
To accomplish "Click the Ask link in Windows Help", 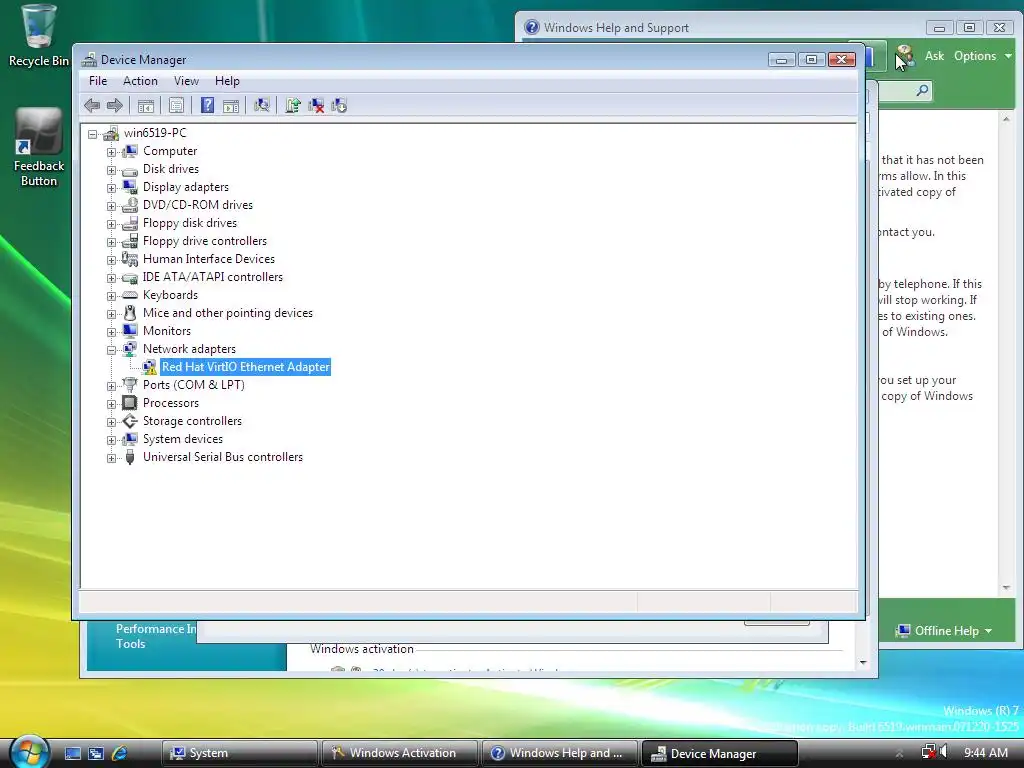I will click(934, 56).
